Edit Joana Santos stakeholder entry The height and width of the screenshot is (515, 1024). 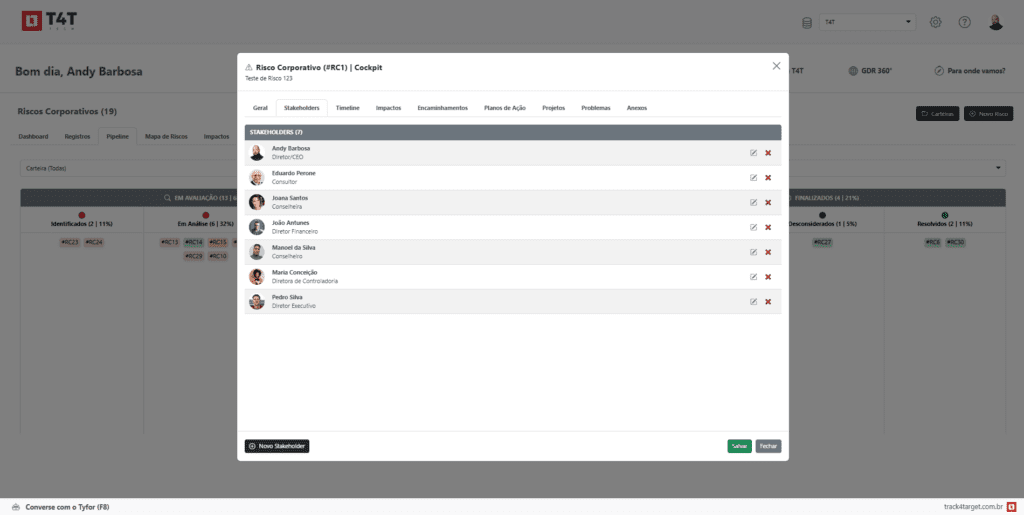pyautogui.click(x=753, y=202)
